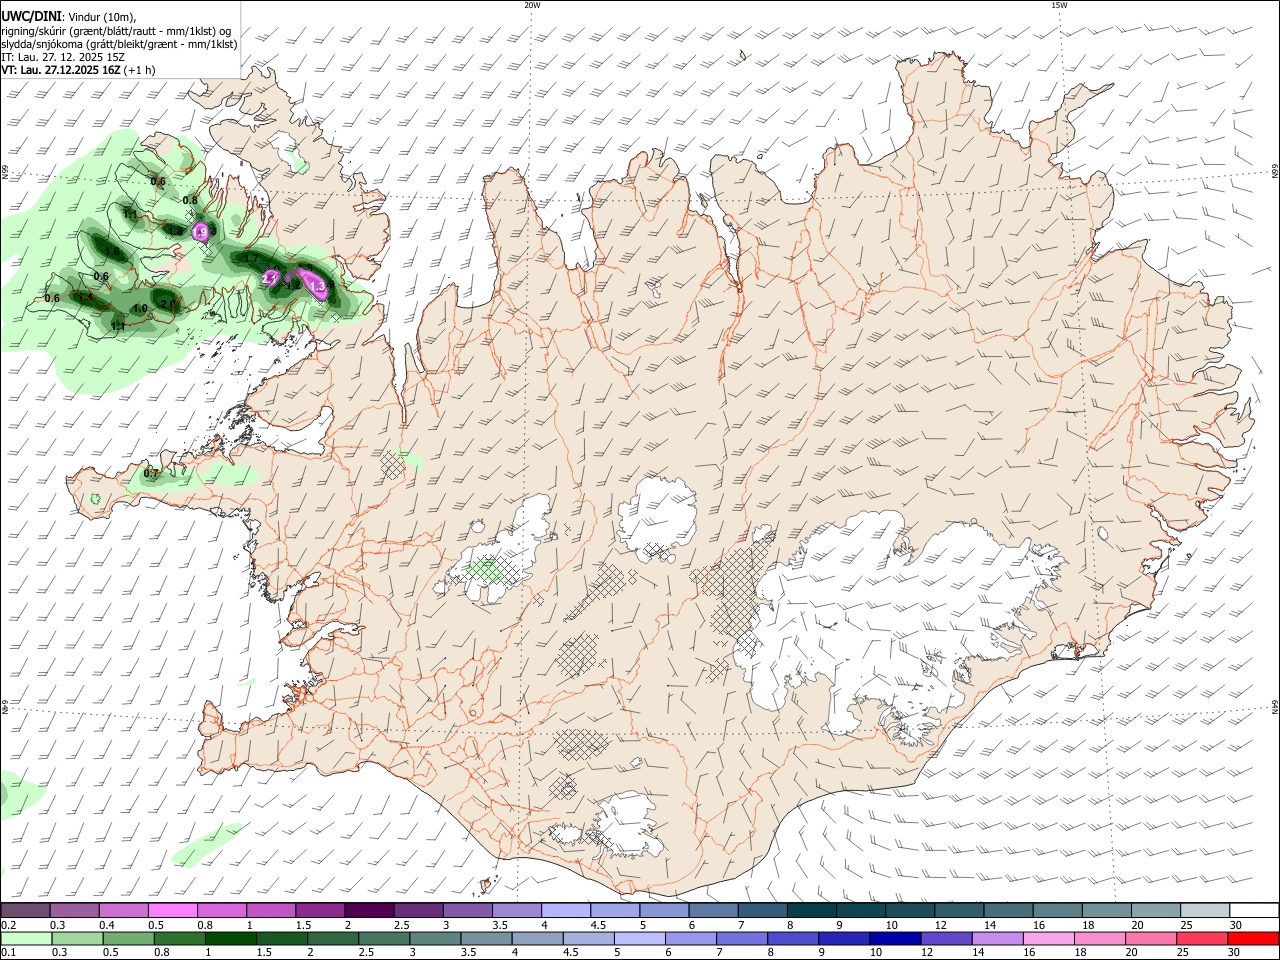This screenshot has height=960, width=1280.
Task: Click the 1.0 precipitation value on the map
Action: [x=140, y=309]
